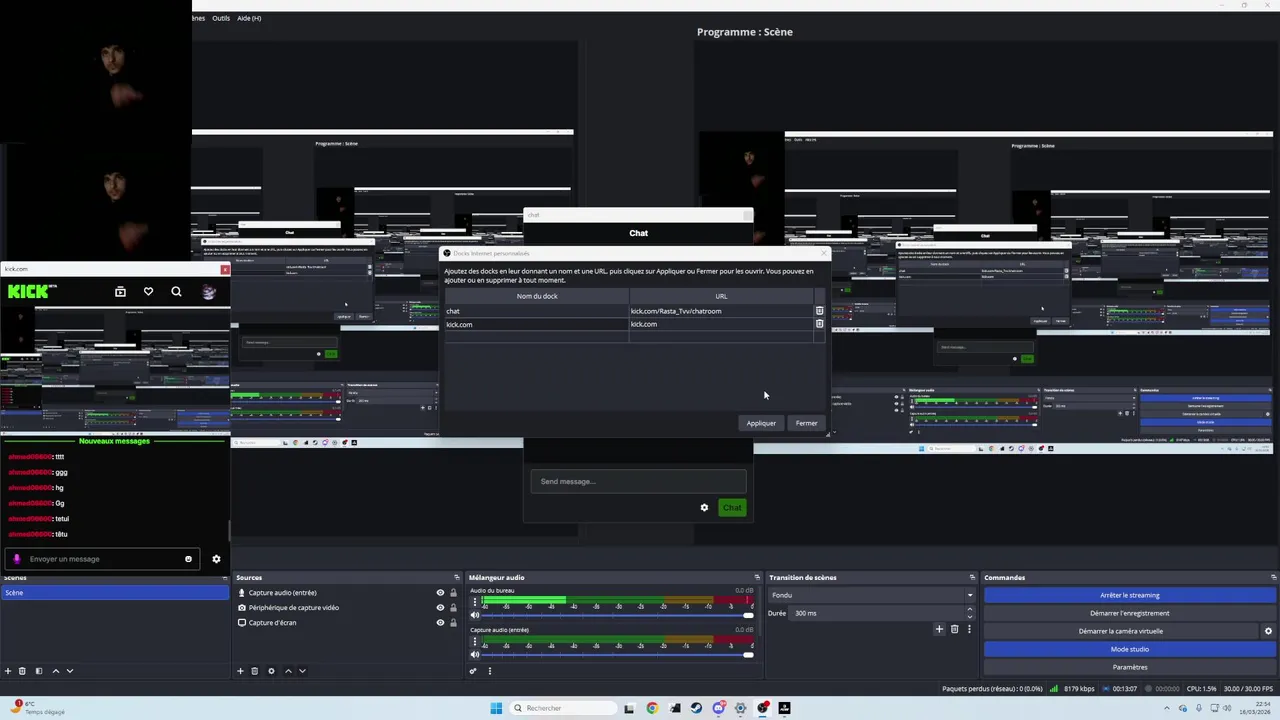1280x720 pixels.
Task: Open scene filters icon in Scènes panel
Action: [39, 671]
